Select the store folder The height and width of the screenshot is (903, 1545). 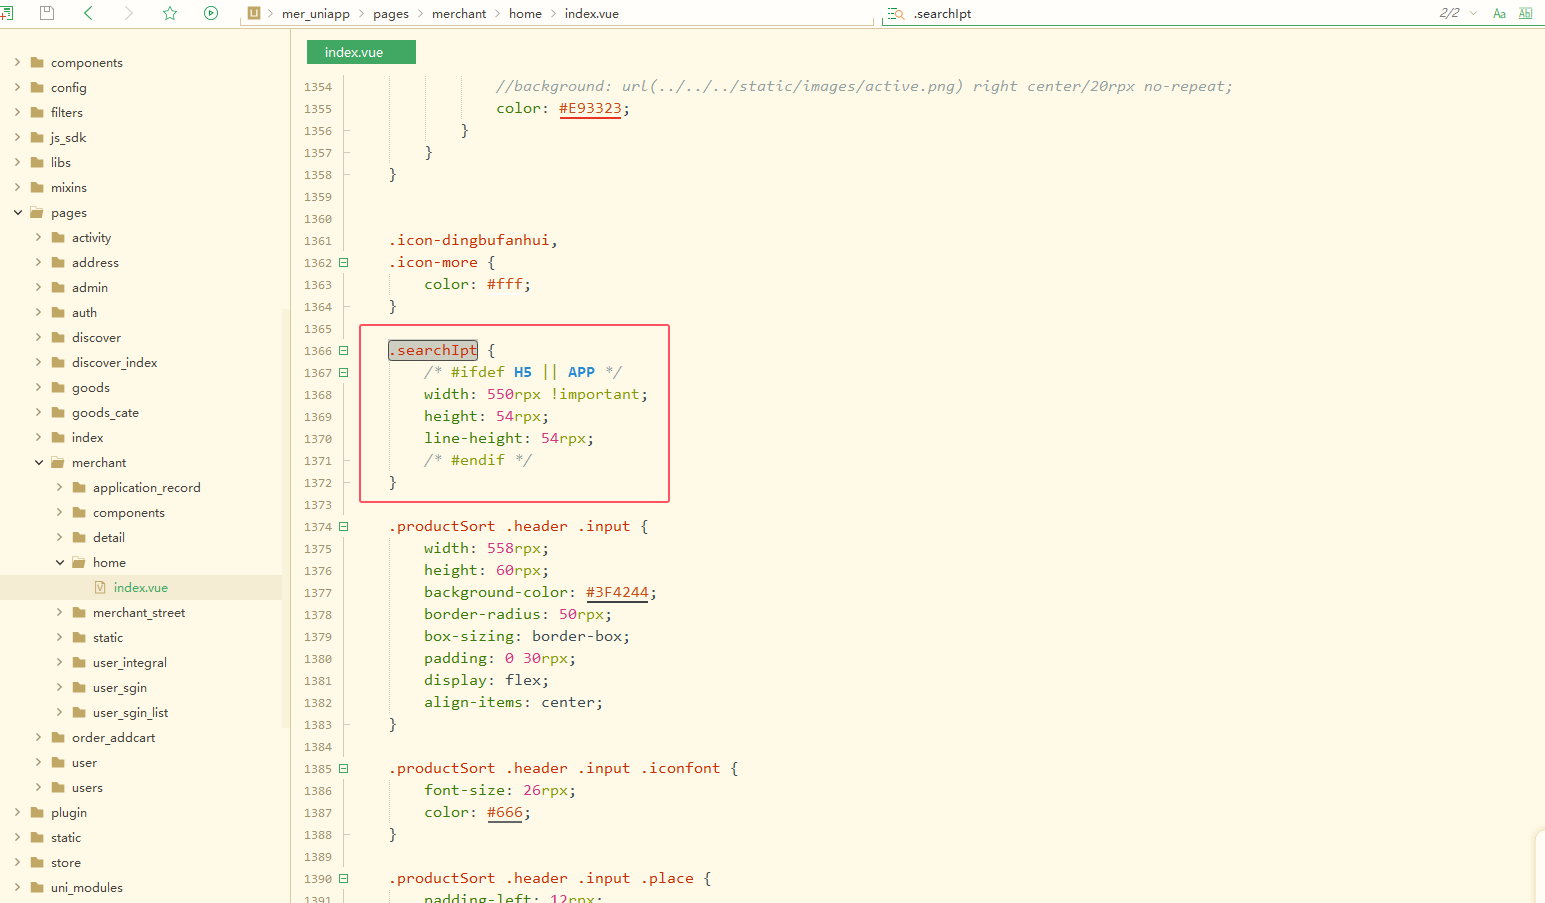(66, 862)
